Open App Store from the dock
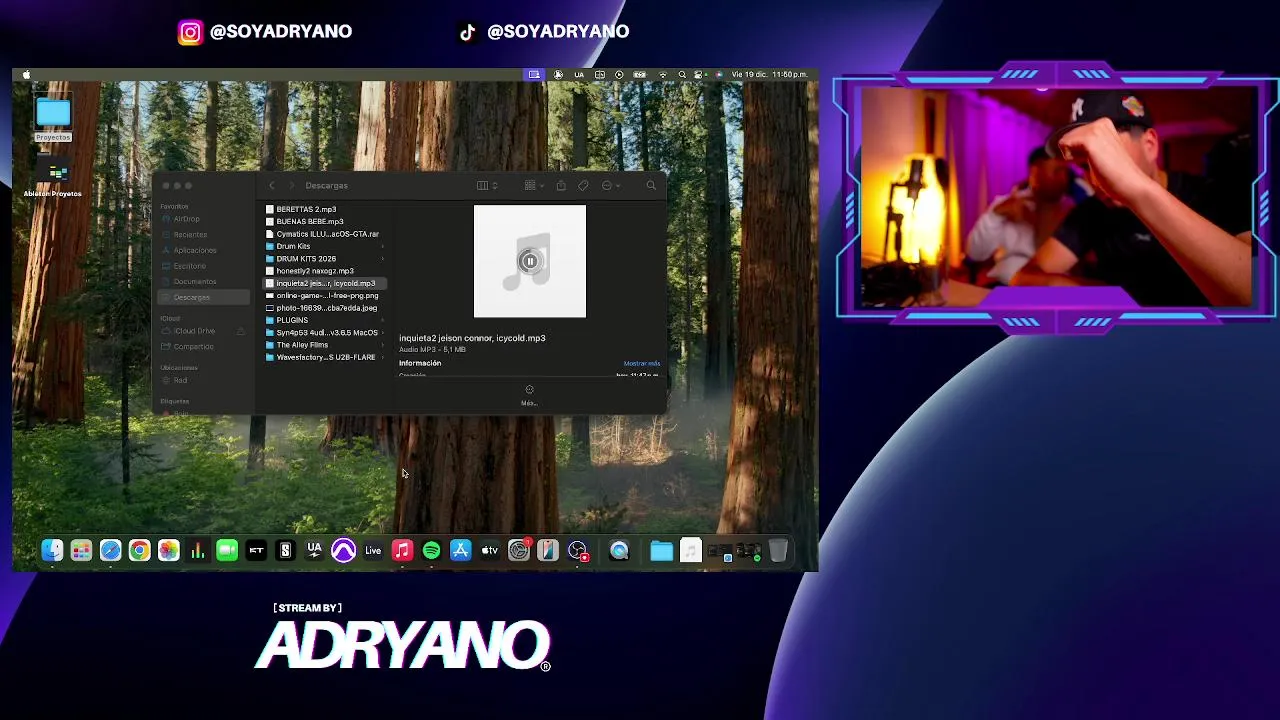This screenshot has width=1280, height=720. point(460,550)
